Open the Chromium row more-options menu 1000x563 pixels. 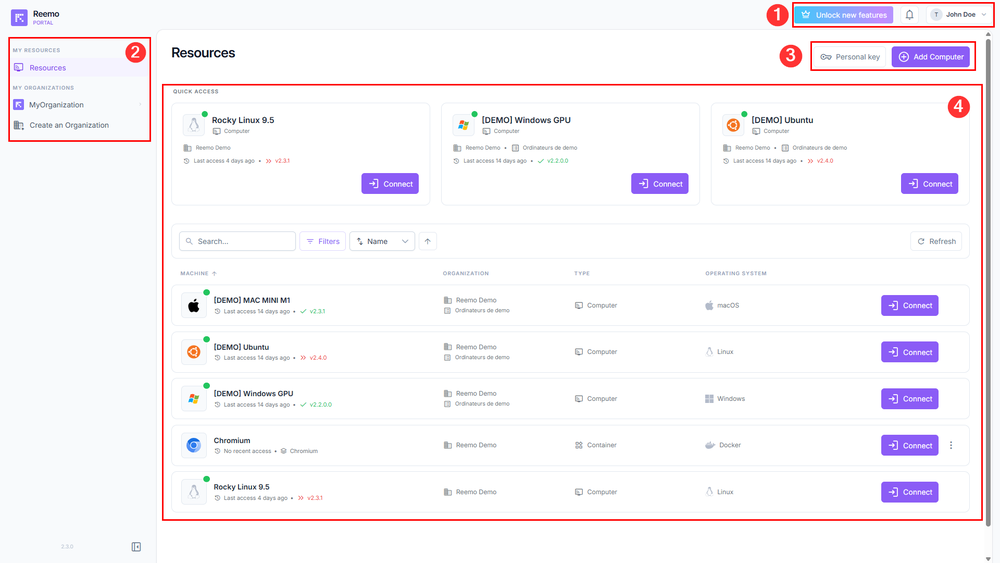pyautogui.click(x=951, y=445)
